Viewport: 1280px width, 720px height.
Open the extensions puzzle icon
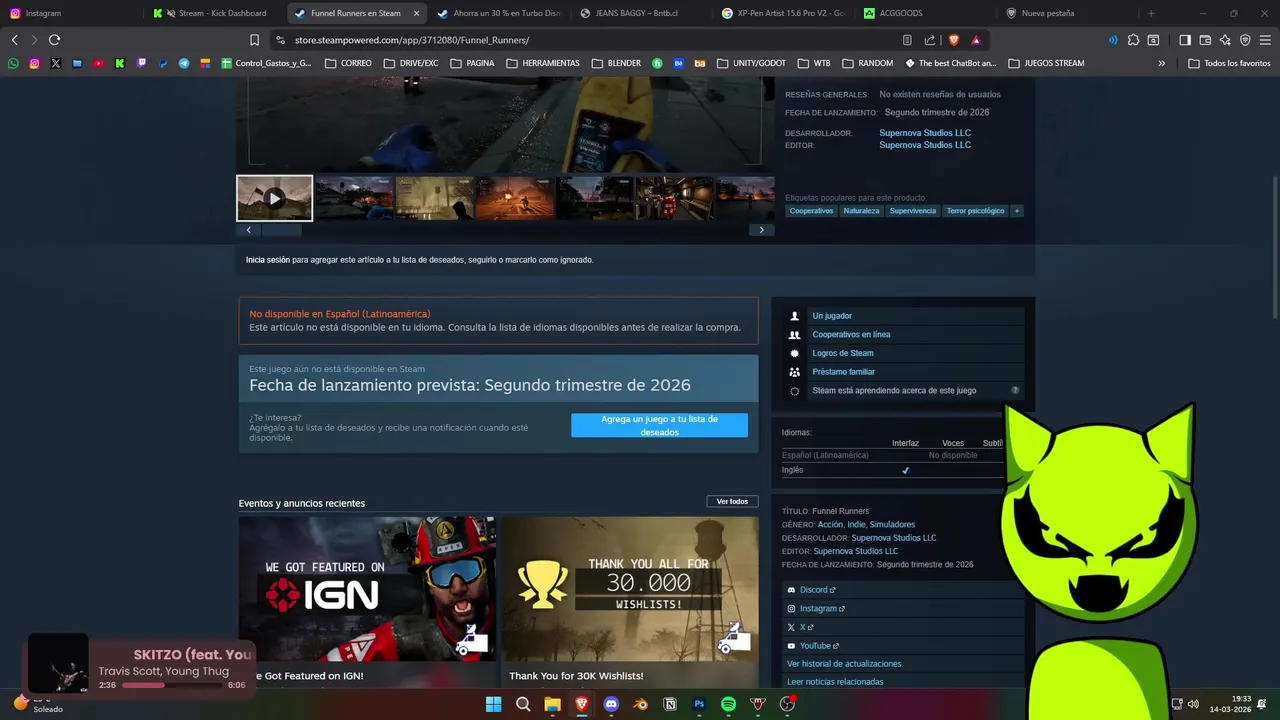tap(1133, 40)
